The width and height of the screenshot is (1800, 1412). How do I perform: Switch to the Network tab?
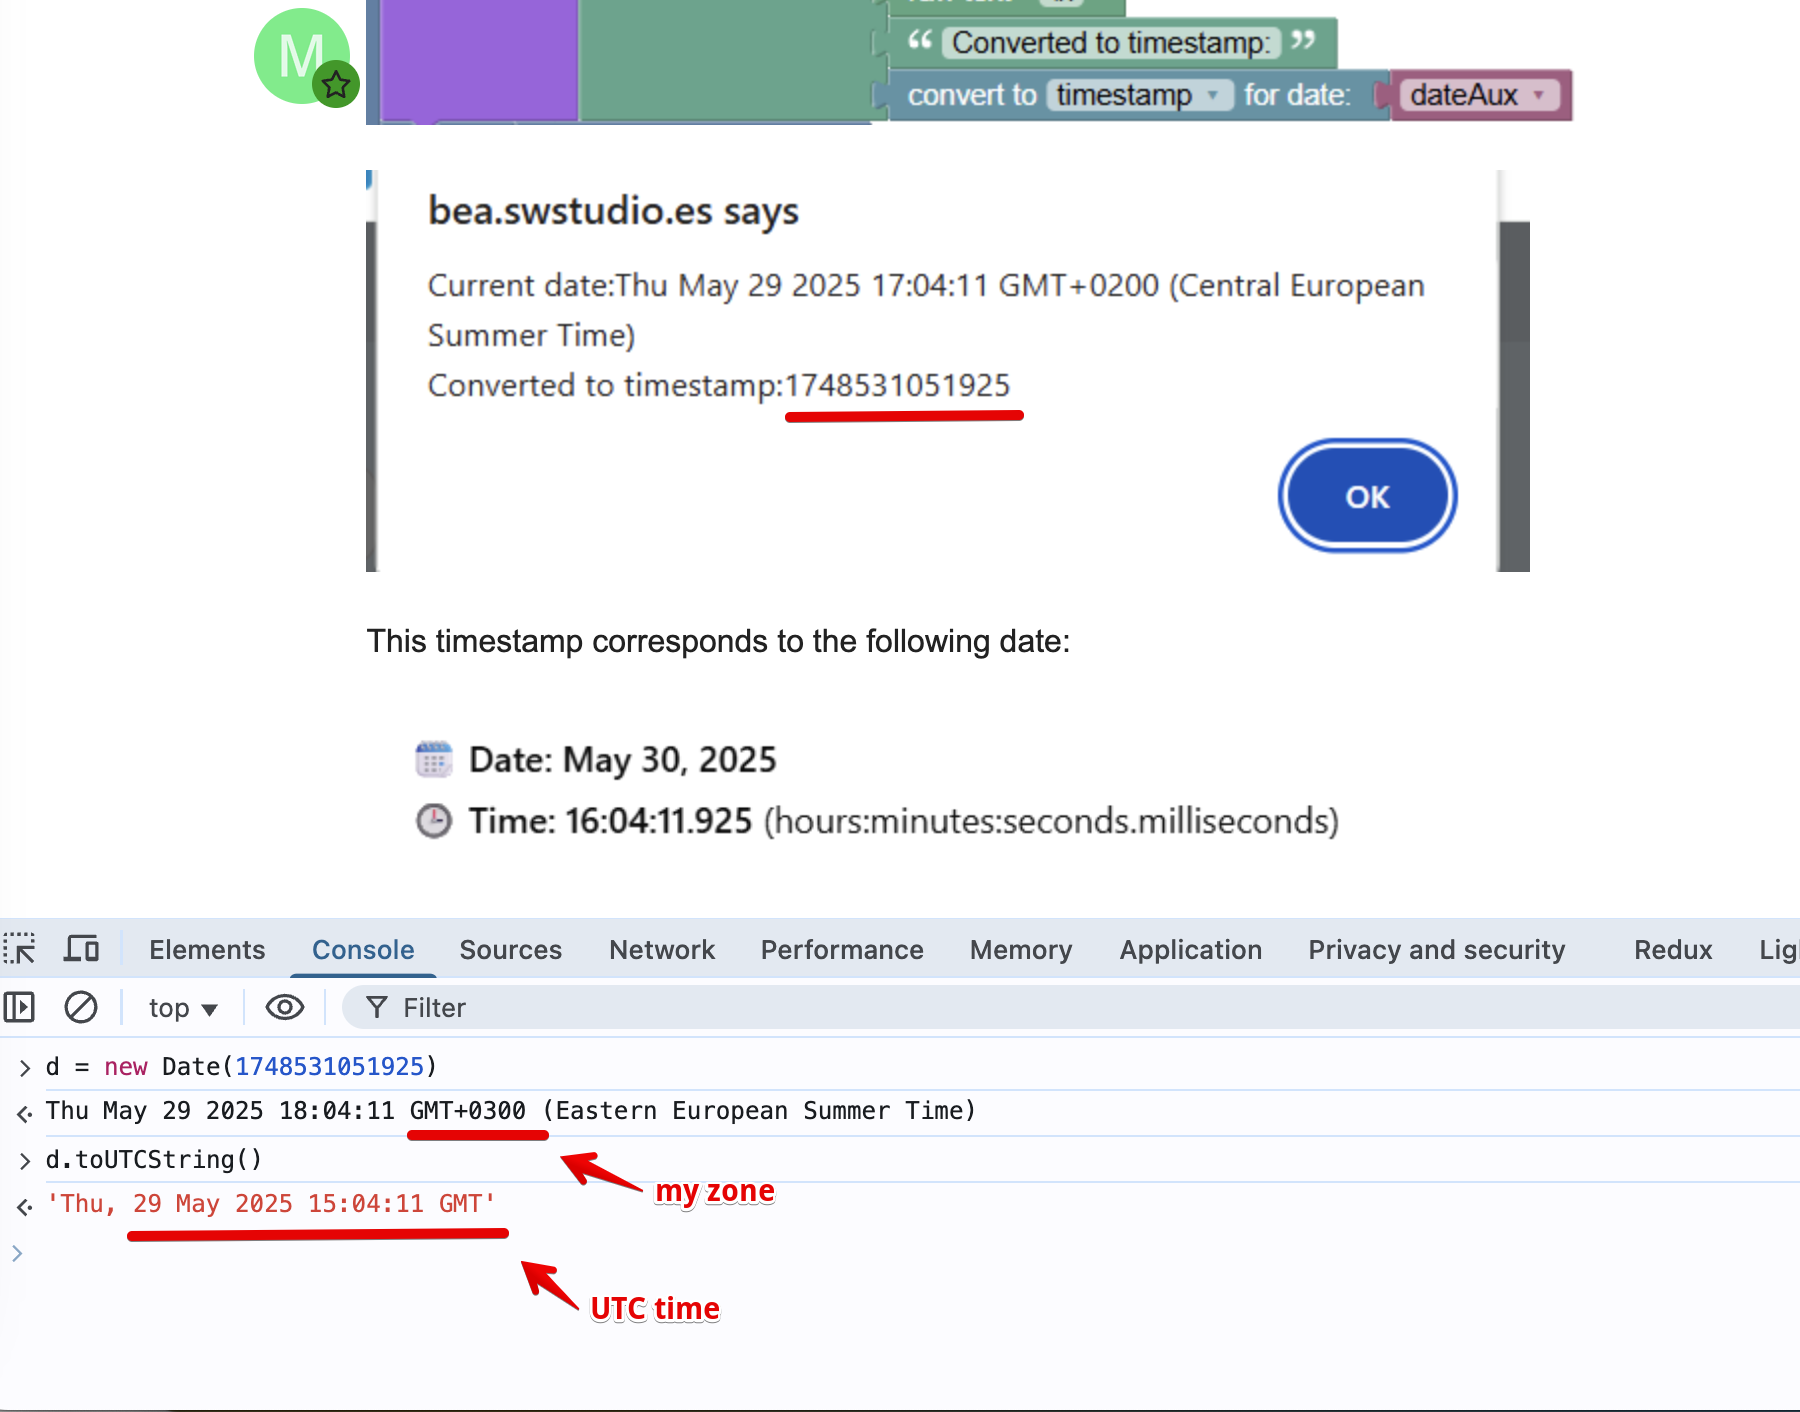click(662, 950)
